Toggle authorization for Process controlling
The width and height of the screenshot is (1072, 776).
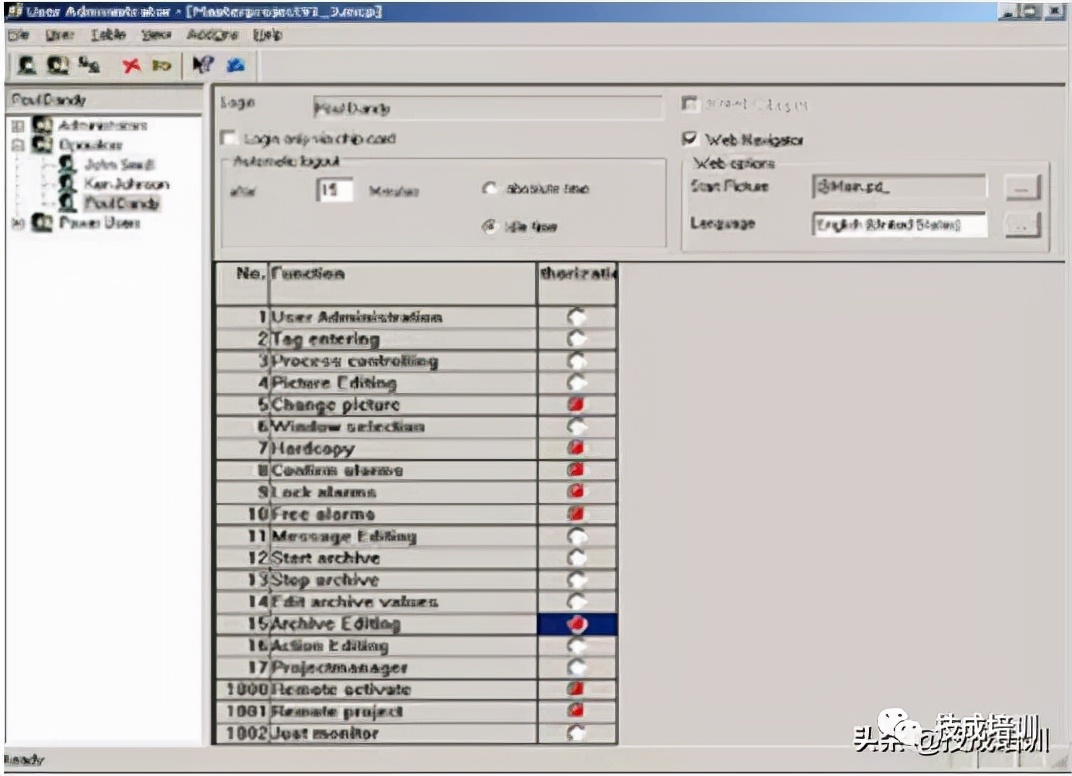tap(577, 360)
